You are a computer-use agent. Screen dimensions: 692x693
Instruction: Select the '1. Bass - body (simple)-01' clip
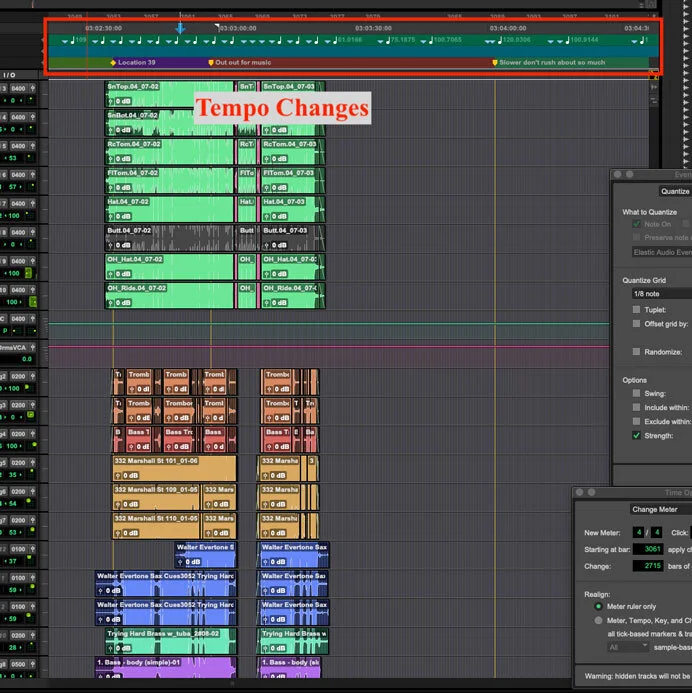point(166,667)
